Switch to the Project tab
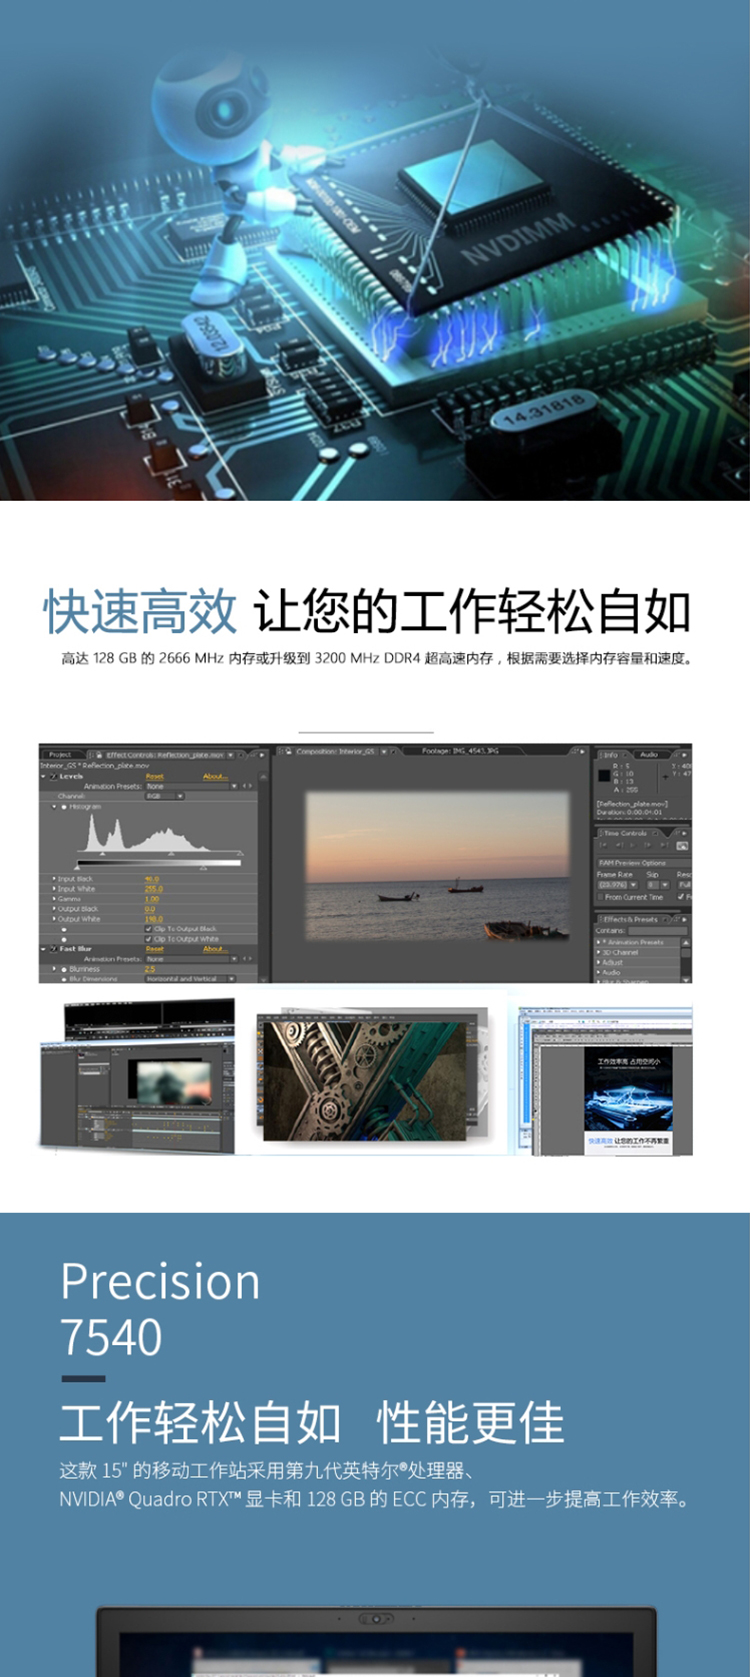The image size is (750, 1677). click(x=60, y=754)
